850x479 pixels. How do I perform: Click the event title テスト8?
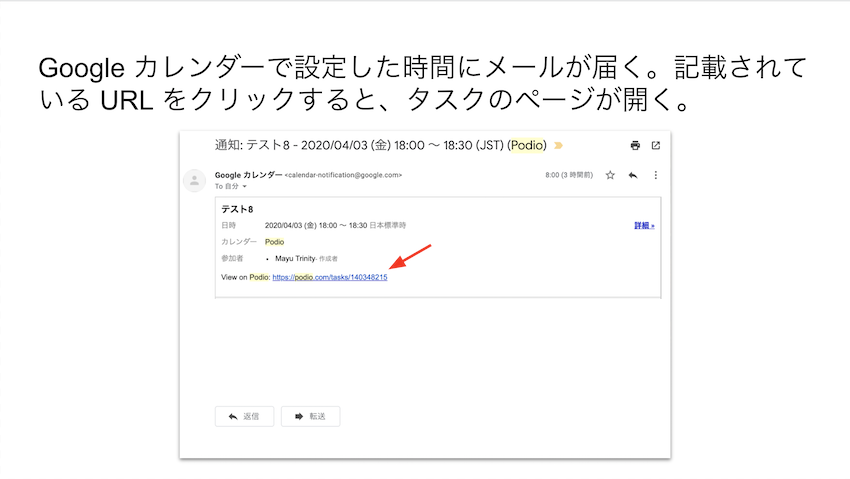[237, 210]
